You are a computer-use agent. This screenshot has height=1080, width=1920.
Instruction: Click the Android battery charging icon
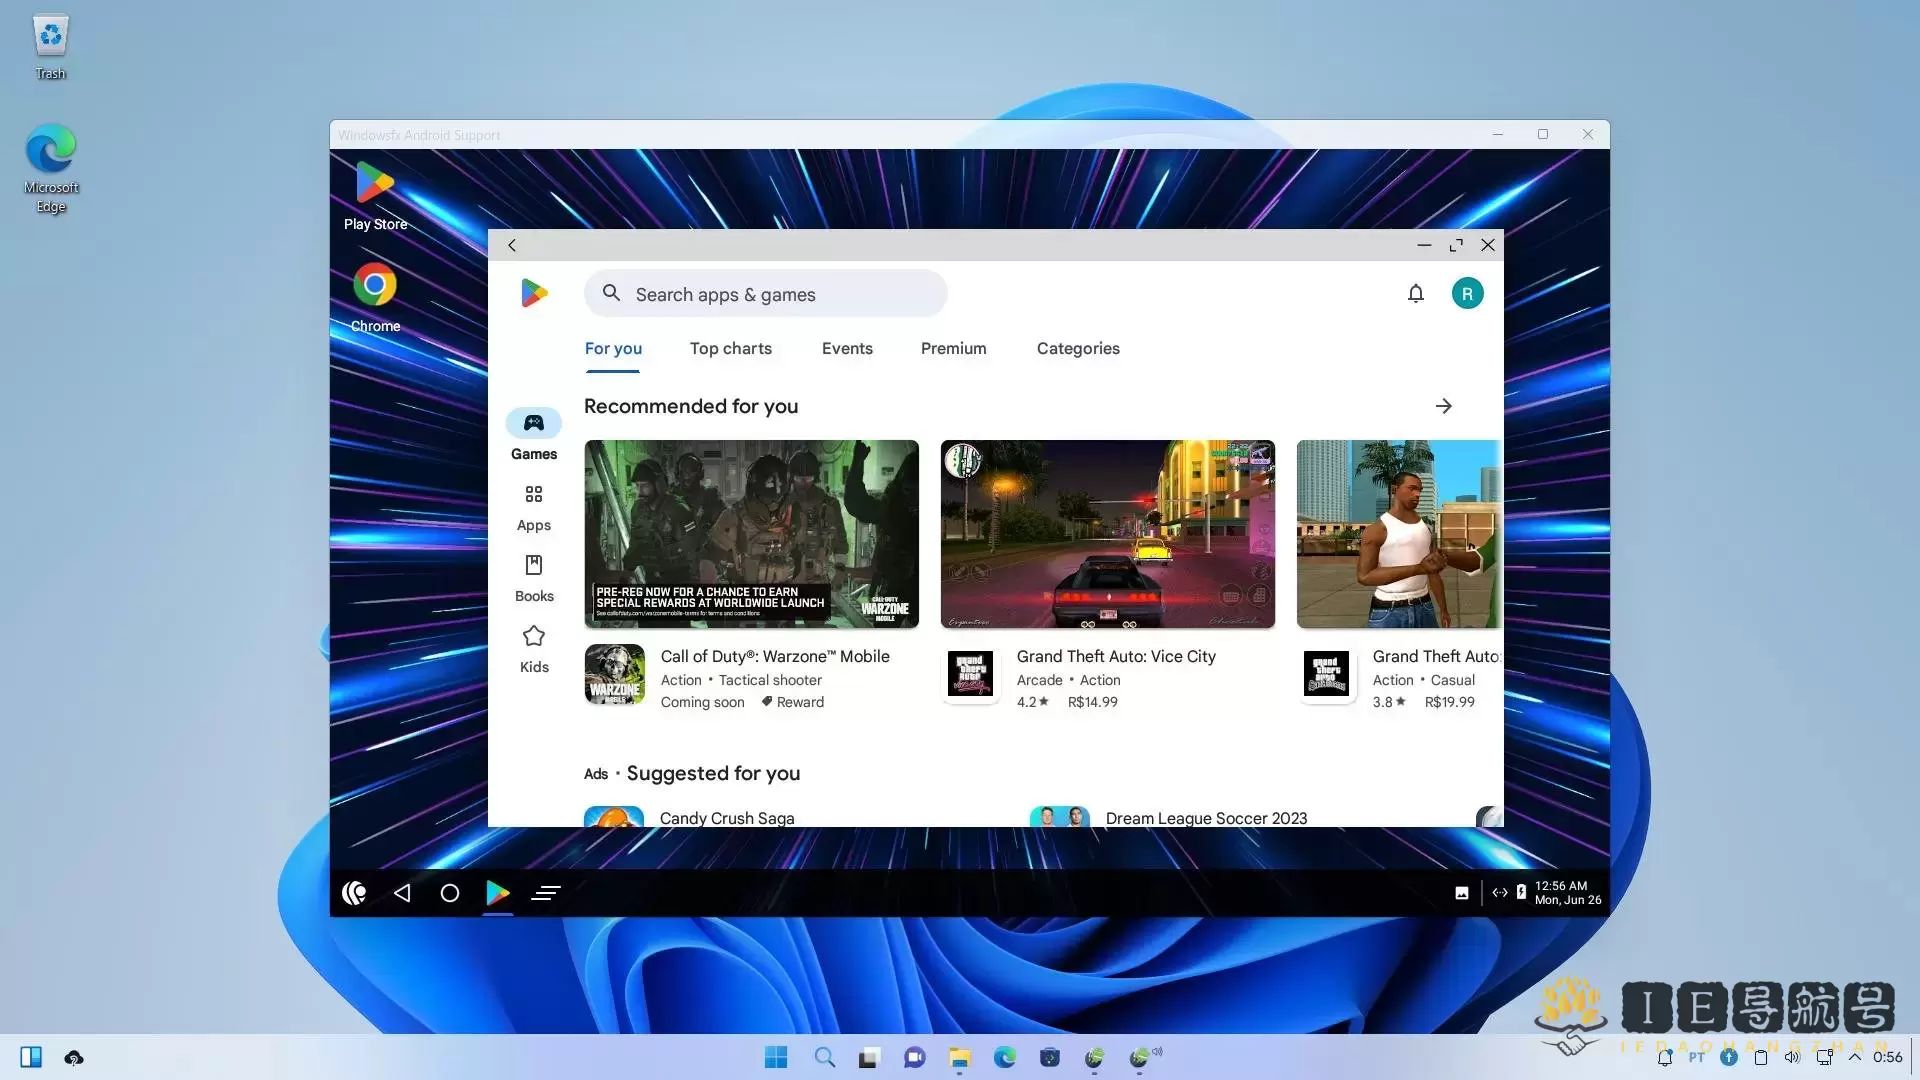click(x=1521, y=892)
